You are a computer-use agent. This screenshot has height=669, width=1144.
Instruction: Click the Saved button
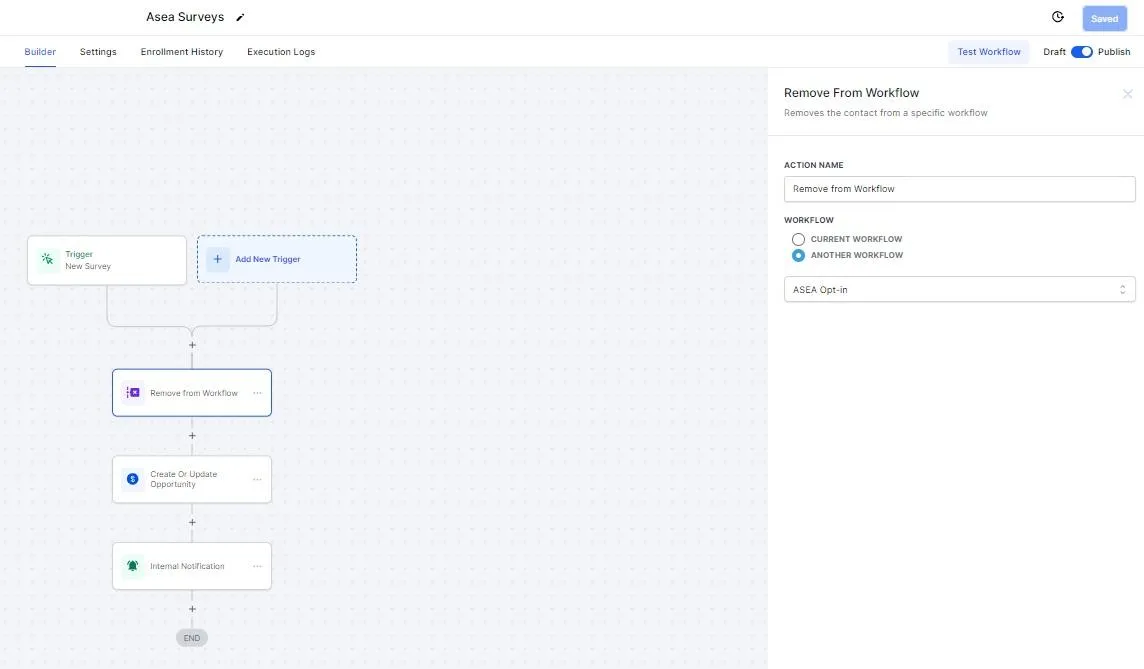(1104, 19)
